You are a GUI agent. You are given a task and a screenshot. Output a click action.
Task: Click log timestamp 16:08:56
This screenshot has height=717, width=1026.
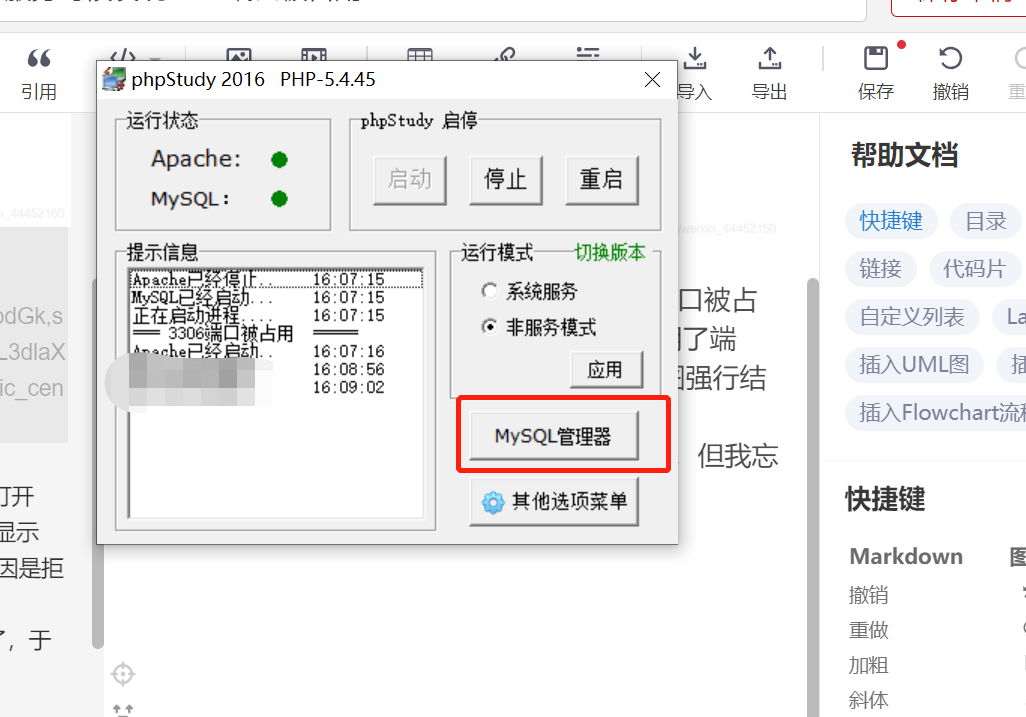click(x=348, y=370)
